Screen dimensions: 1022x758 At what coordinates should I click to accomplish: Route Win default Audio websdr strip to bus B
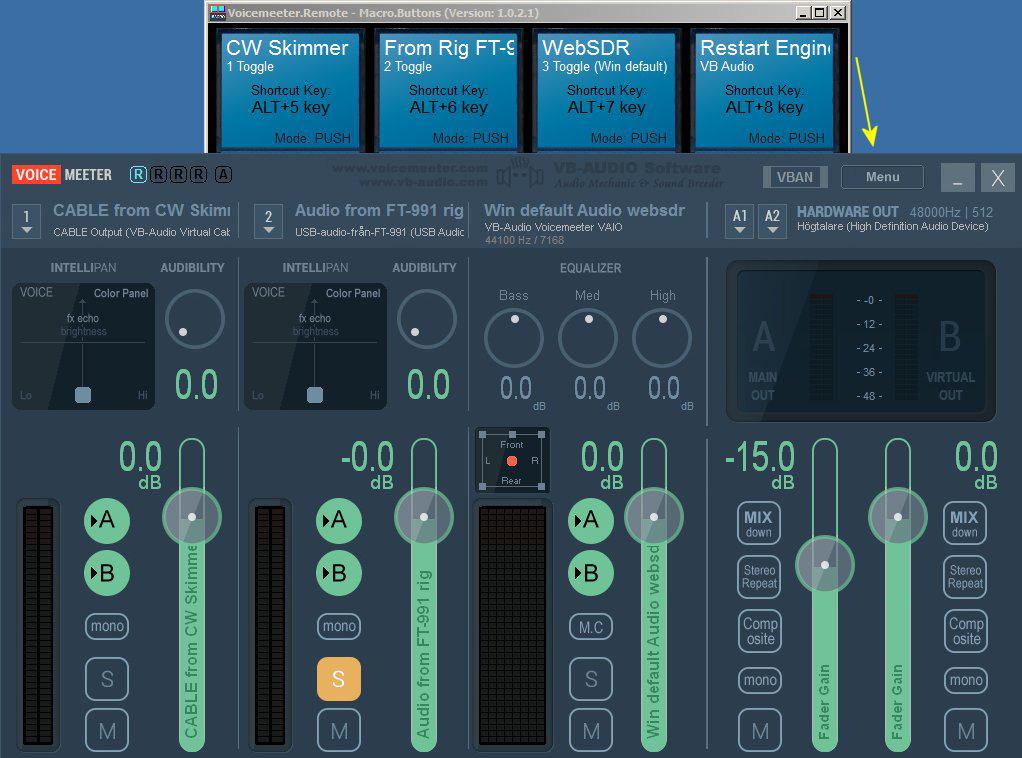point(591,573)
